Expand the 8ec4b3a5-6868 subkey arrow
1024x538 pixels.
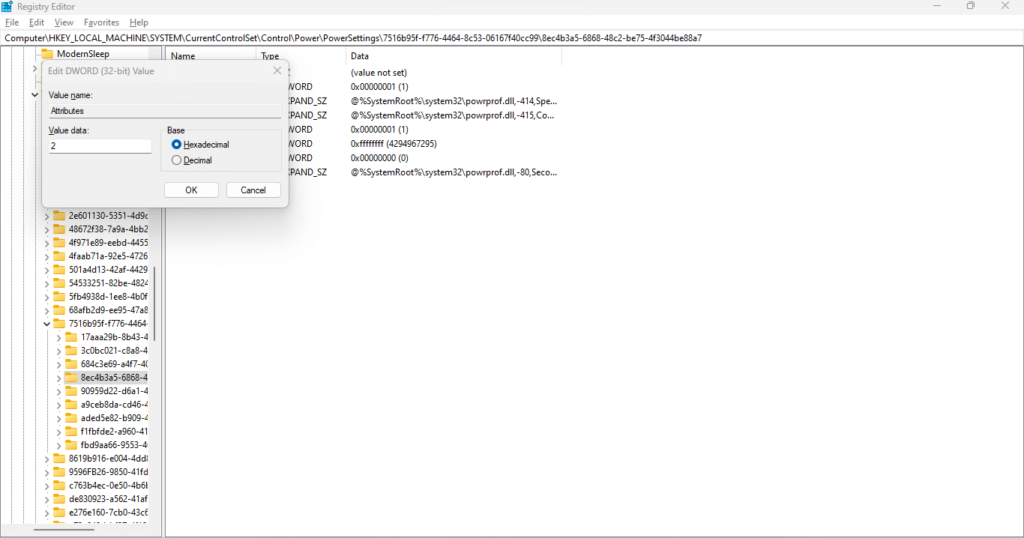pyautogui.click(x=59, y=378)
